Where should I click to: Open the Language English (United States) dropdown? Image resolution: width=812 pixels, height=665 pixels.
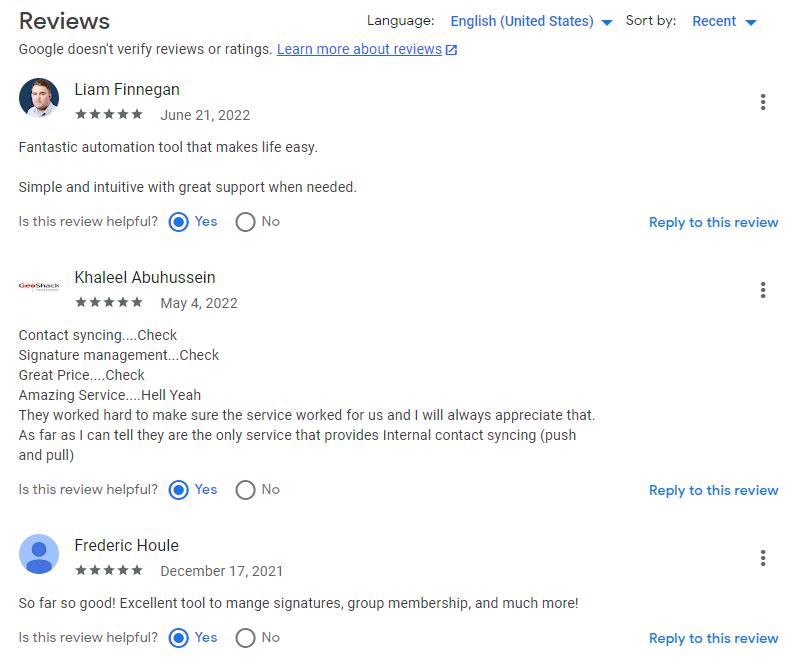click(531, 21)
